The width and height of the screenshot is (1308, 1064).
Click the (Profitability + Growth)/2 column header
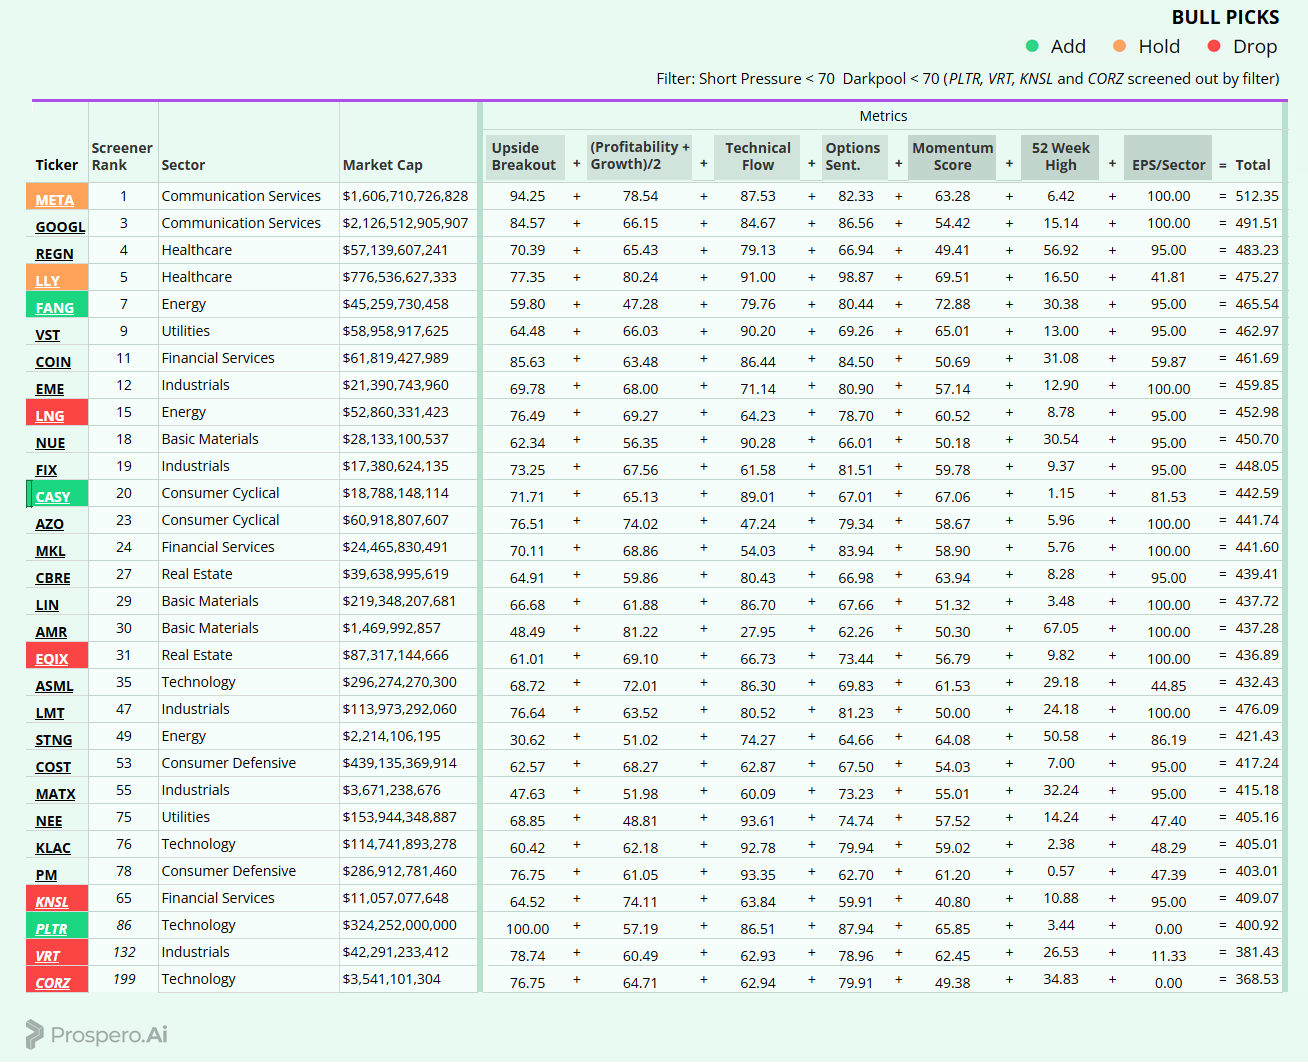(640, 156)
